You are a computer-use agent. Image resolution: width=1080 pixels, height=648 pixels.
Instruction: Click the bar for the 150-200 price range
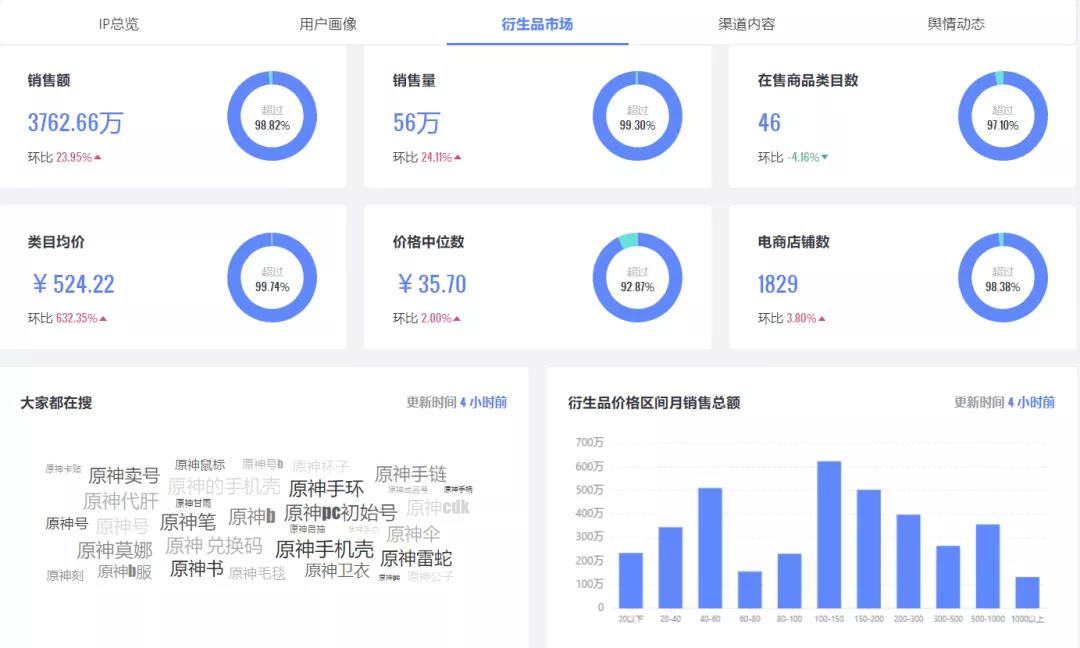[x=869, y=549]
